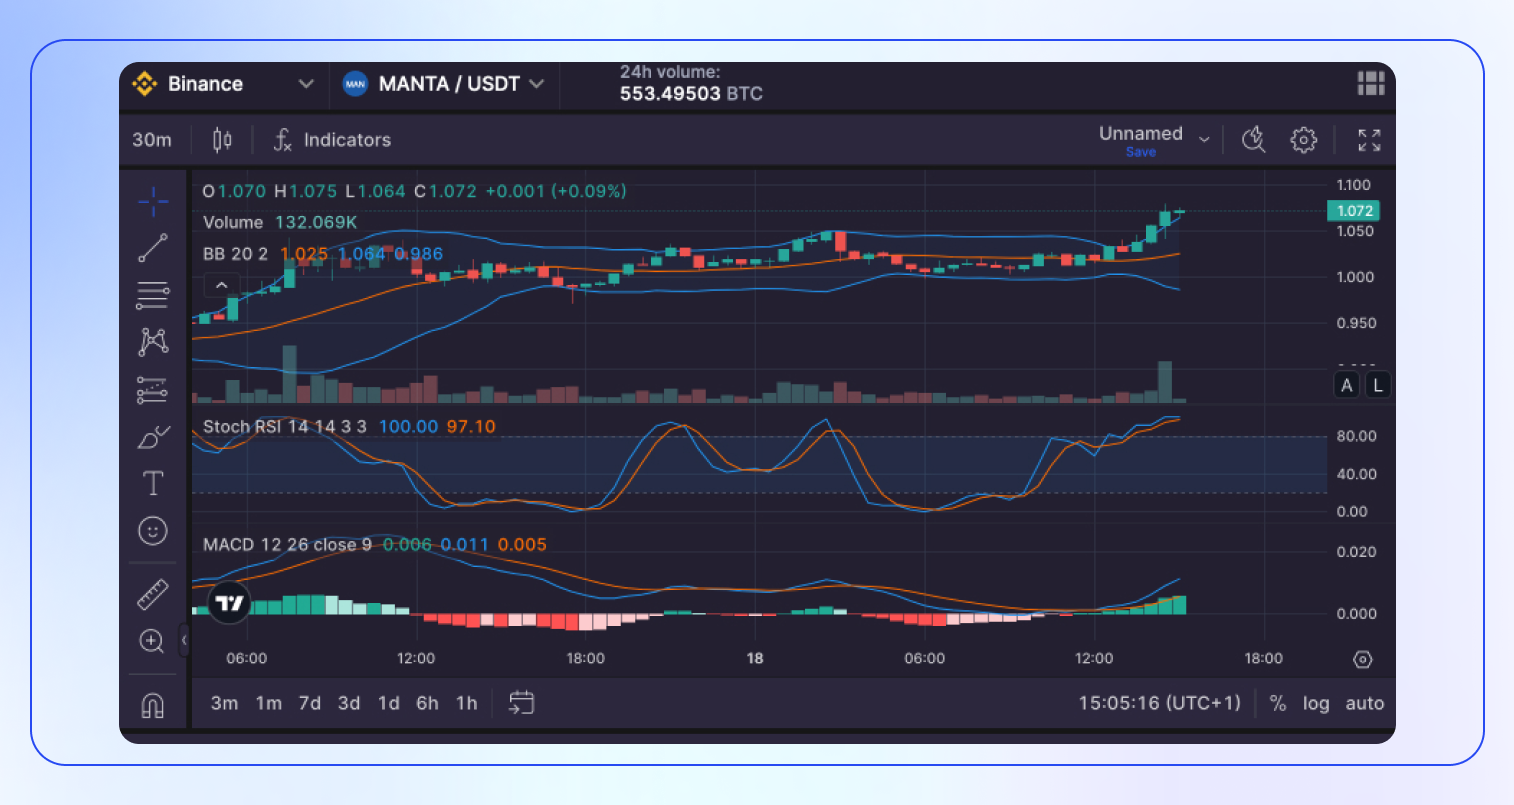Open the horizontal lines tool

coord(152,295)
